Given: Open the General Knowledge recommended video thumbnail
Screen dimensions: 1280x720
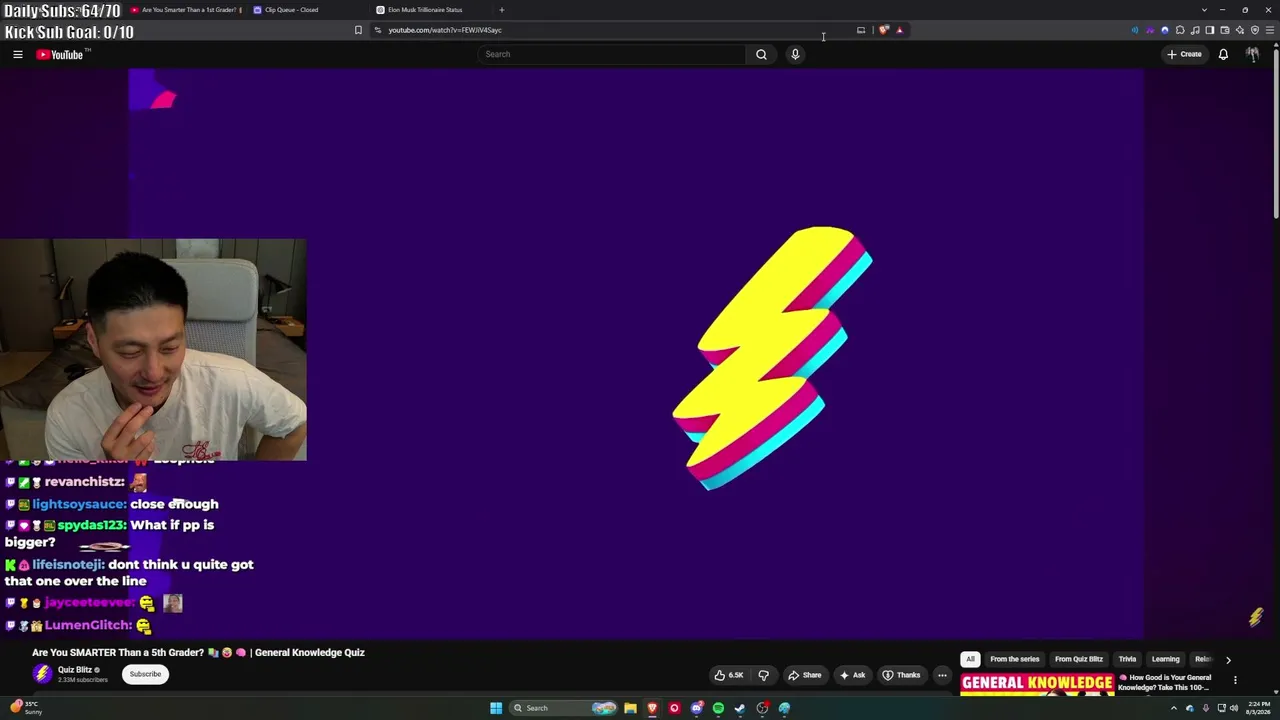Looking at the screenshot, I should click(x=1037, y=684).
